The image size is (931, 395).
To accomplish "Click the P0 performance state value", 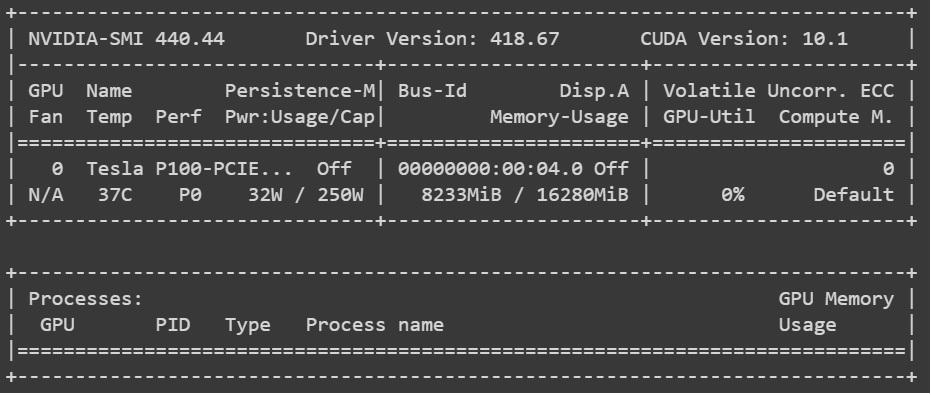I will coord(190,195).
